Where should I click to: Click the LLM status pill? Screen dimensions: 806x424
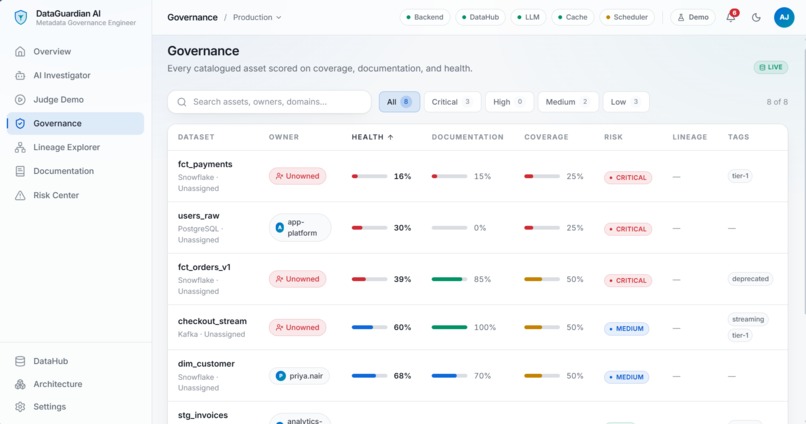pyautogui.click(x=528, y=17)
